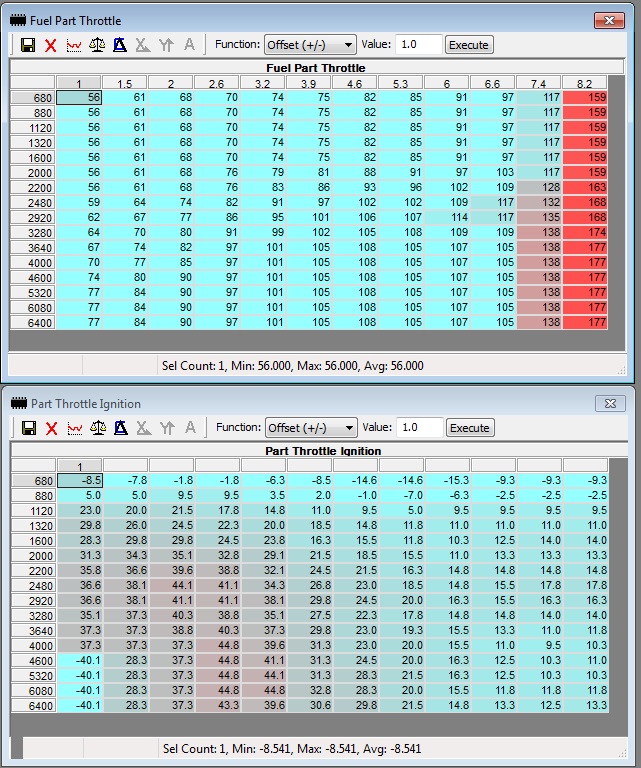Select the 6400 row header in fuel table
Image resolution: width=641 pixels, height=768 pixels.
click(33, 323)
